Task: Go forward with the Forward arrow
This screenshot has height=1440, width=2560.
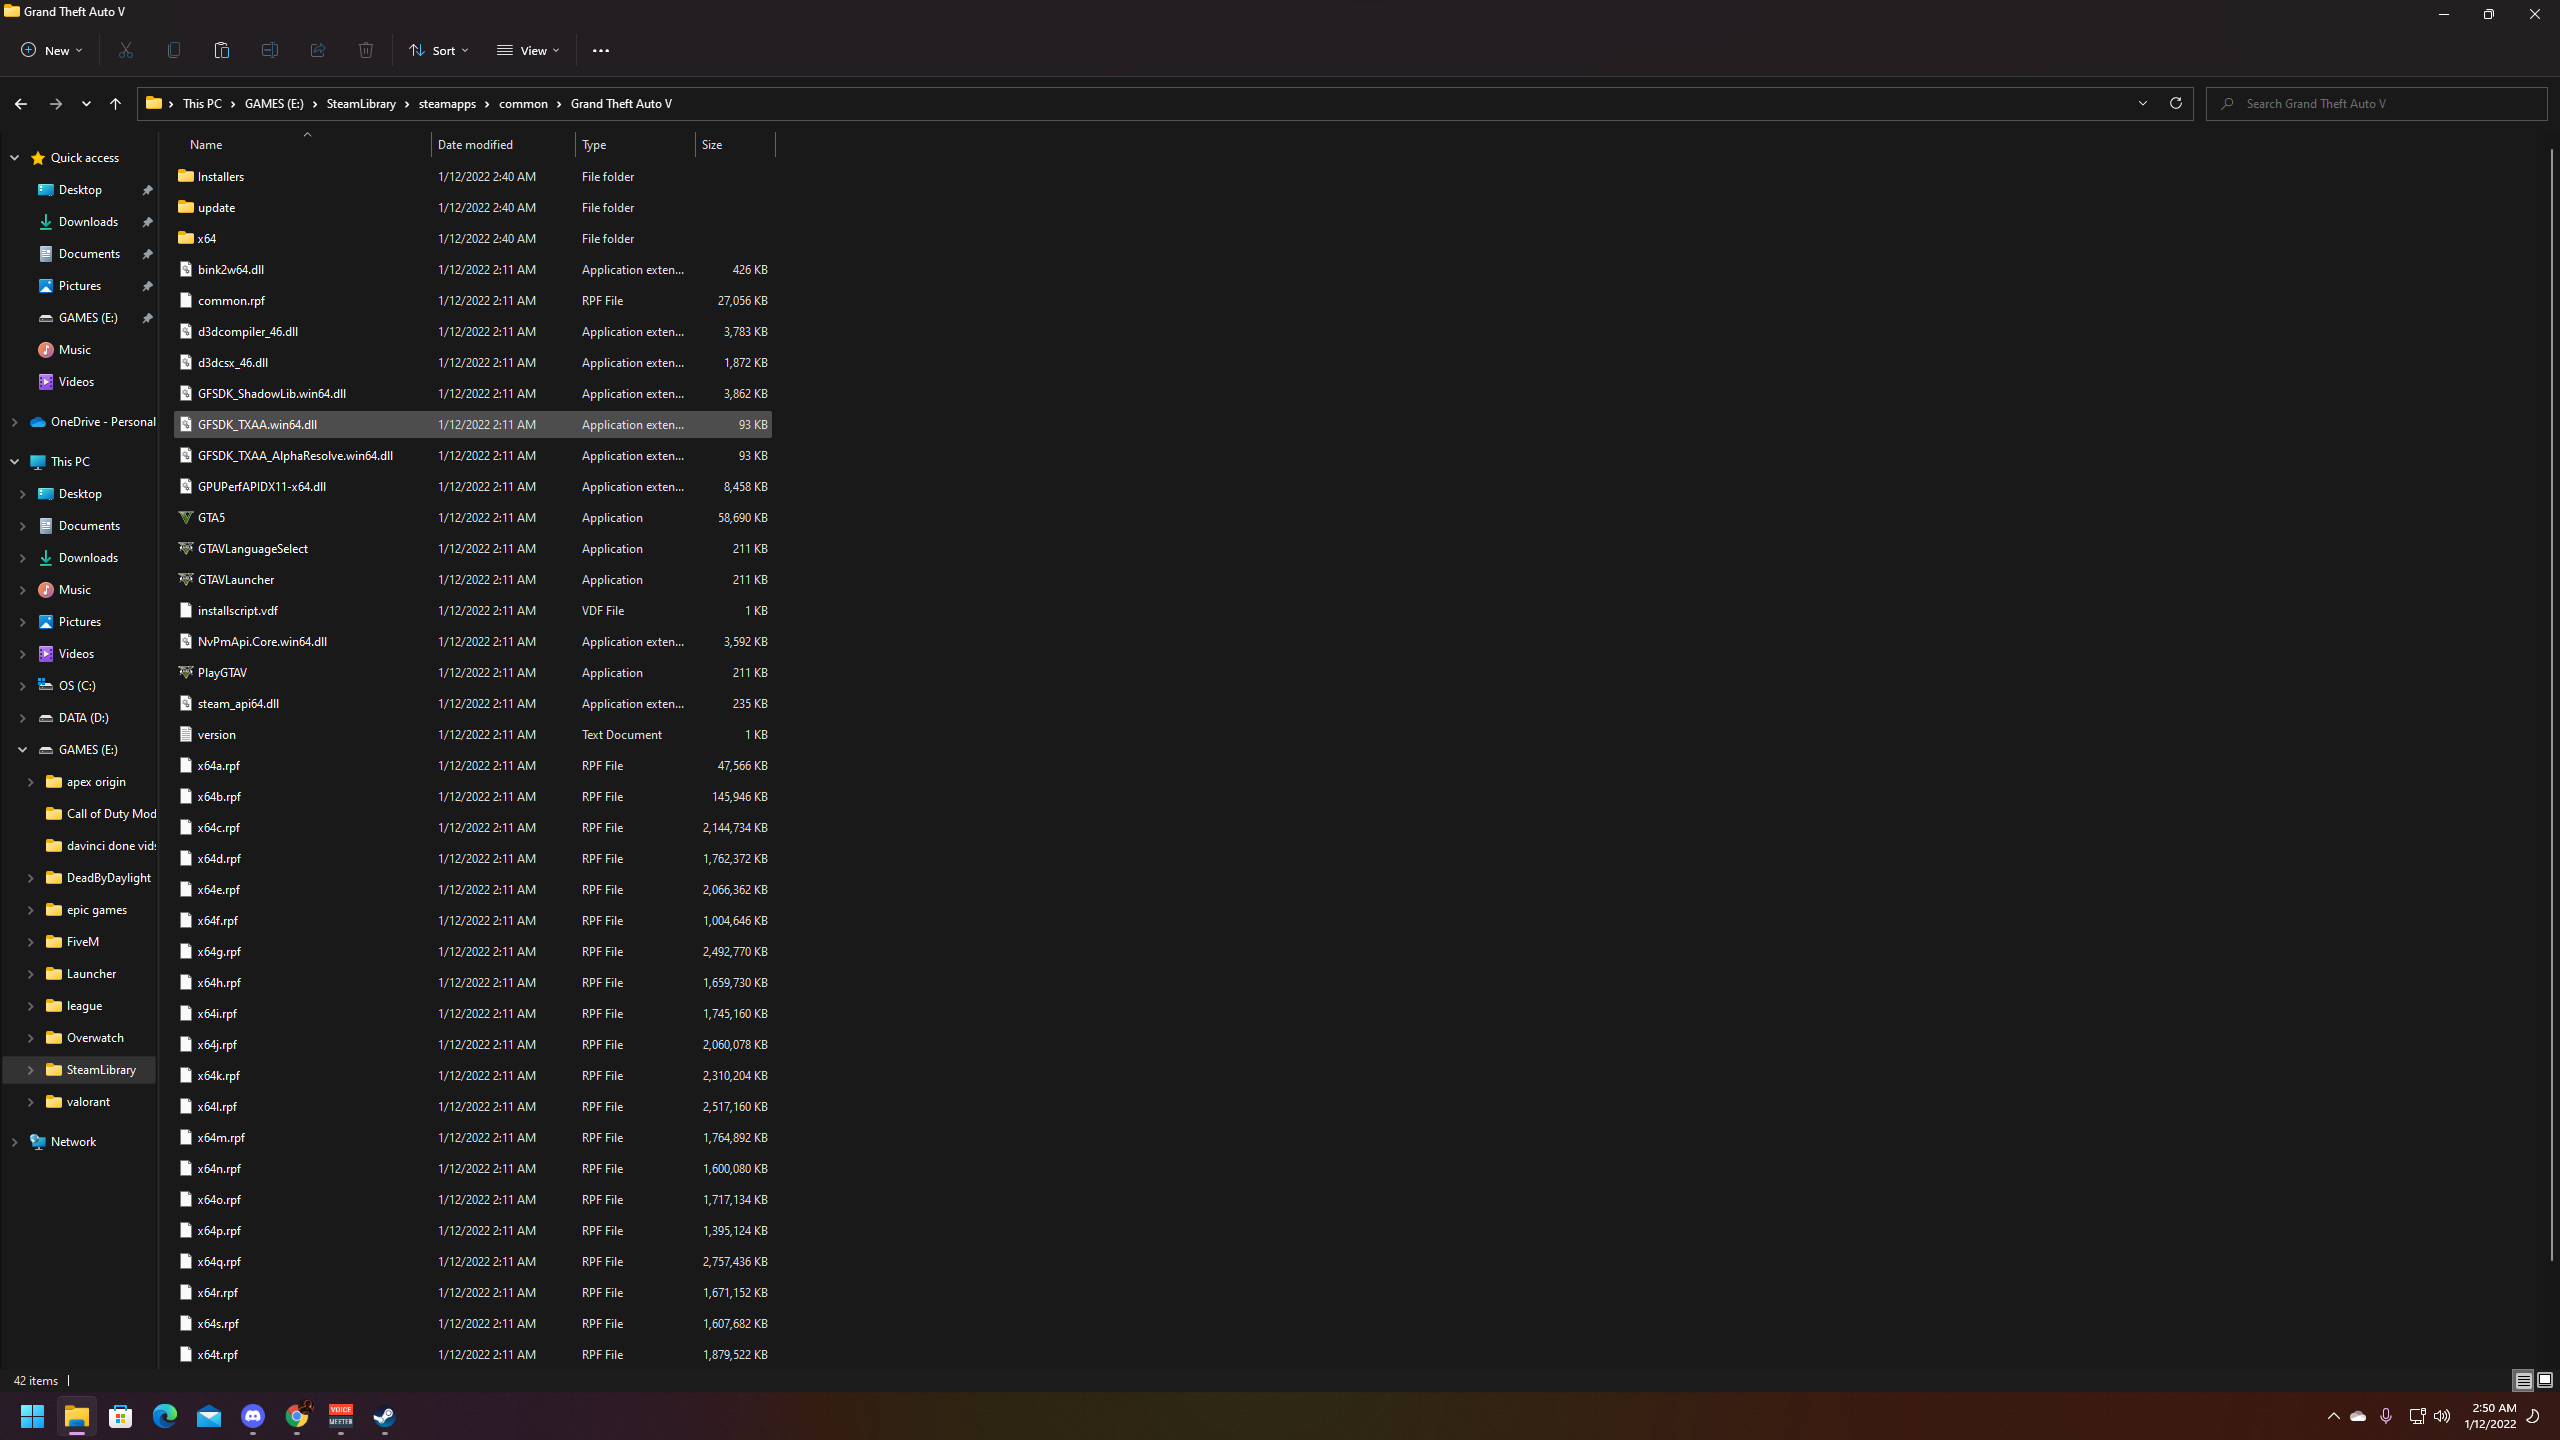Action: point(56,104)
